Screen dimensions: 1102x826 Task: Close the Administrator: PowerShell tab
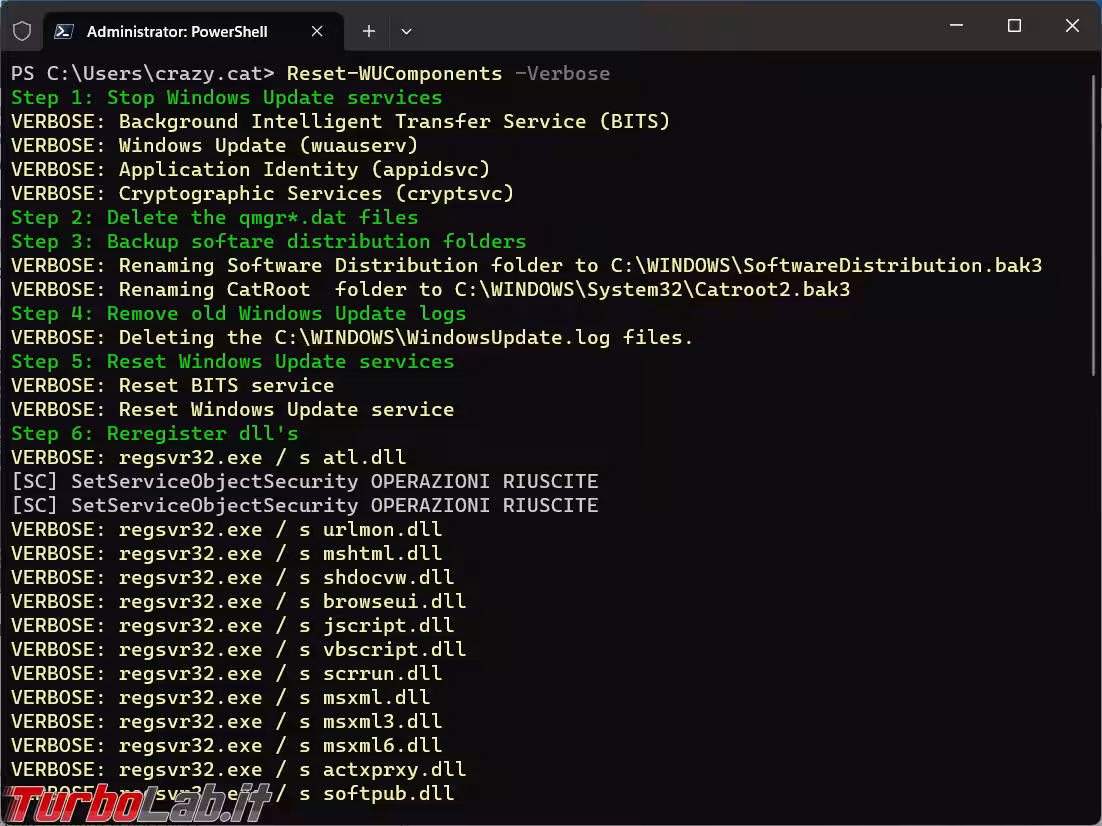click(317, 31)
